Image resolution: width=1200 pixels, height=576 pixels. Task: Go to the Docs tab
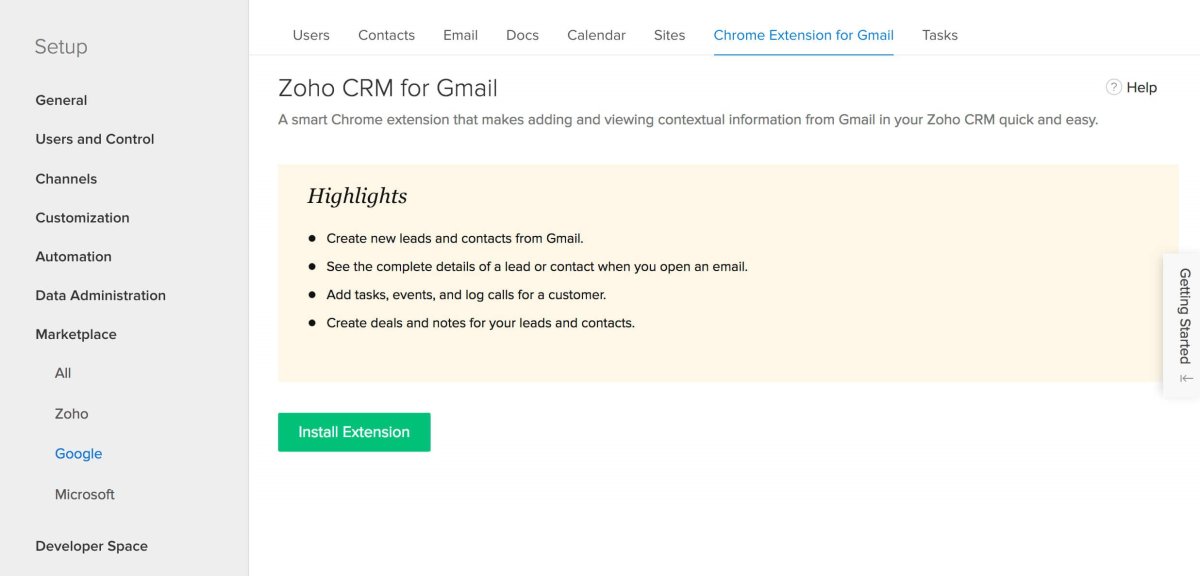coord(522,35)
